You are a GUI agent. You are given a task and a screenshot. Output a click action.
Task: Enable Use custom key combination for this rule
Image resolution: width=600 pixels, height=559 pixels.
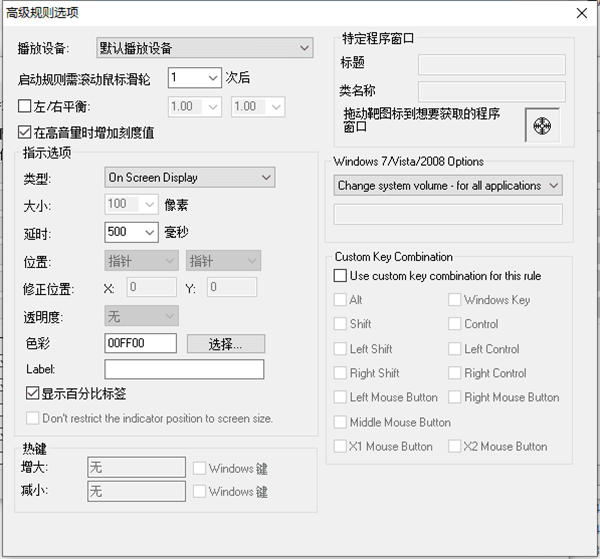click(341, 275)
